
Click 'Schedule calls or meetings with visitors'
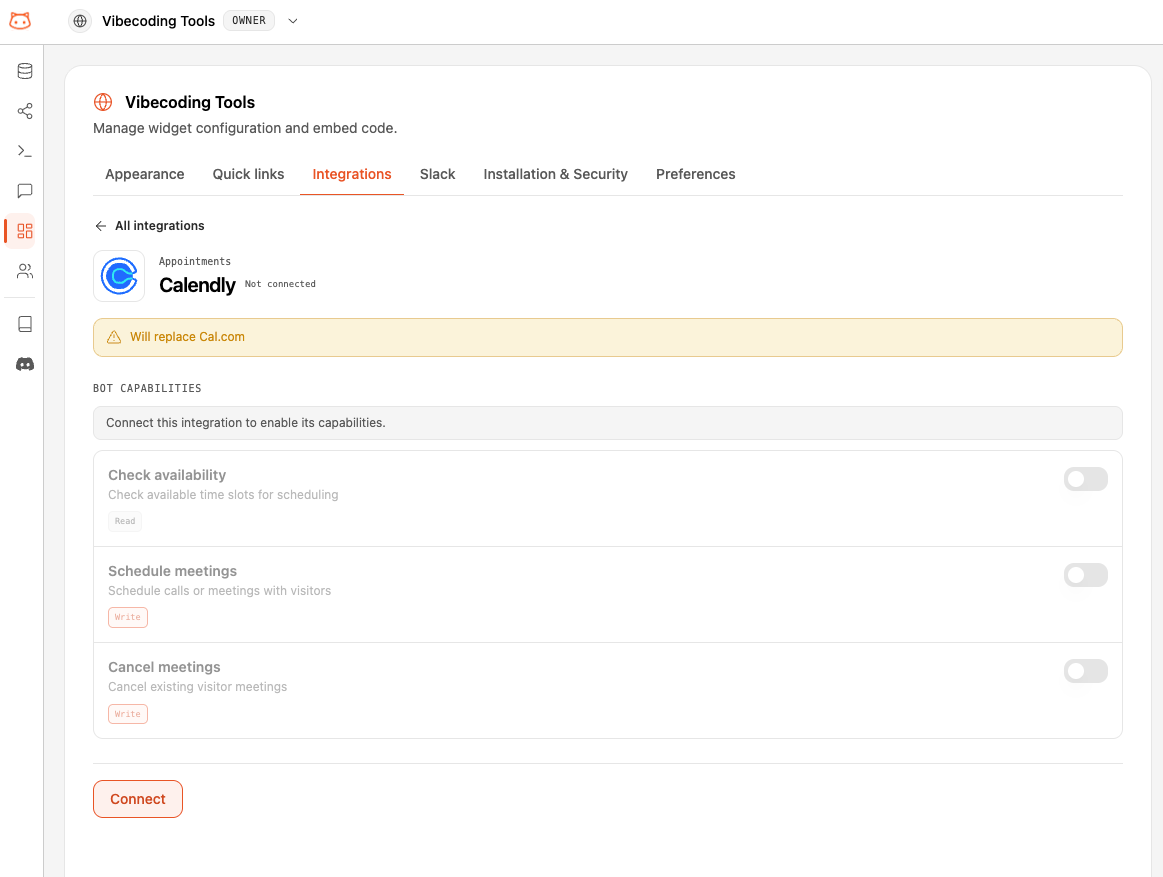(x=220, y=591)
